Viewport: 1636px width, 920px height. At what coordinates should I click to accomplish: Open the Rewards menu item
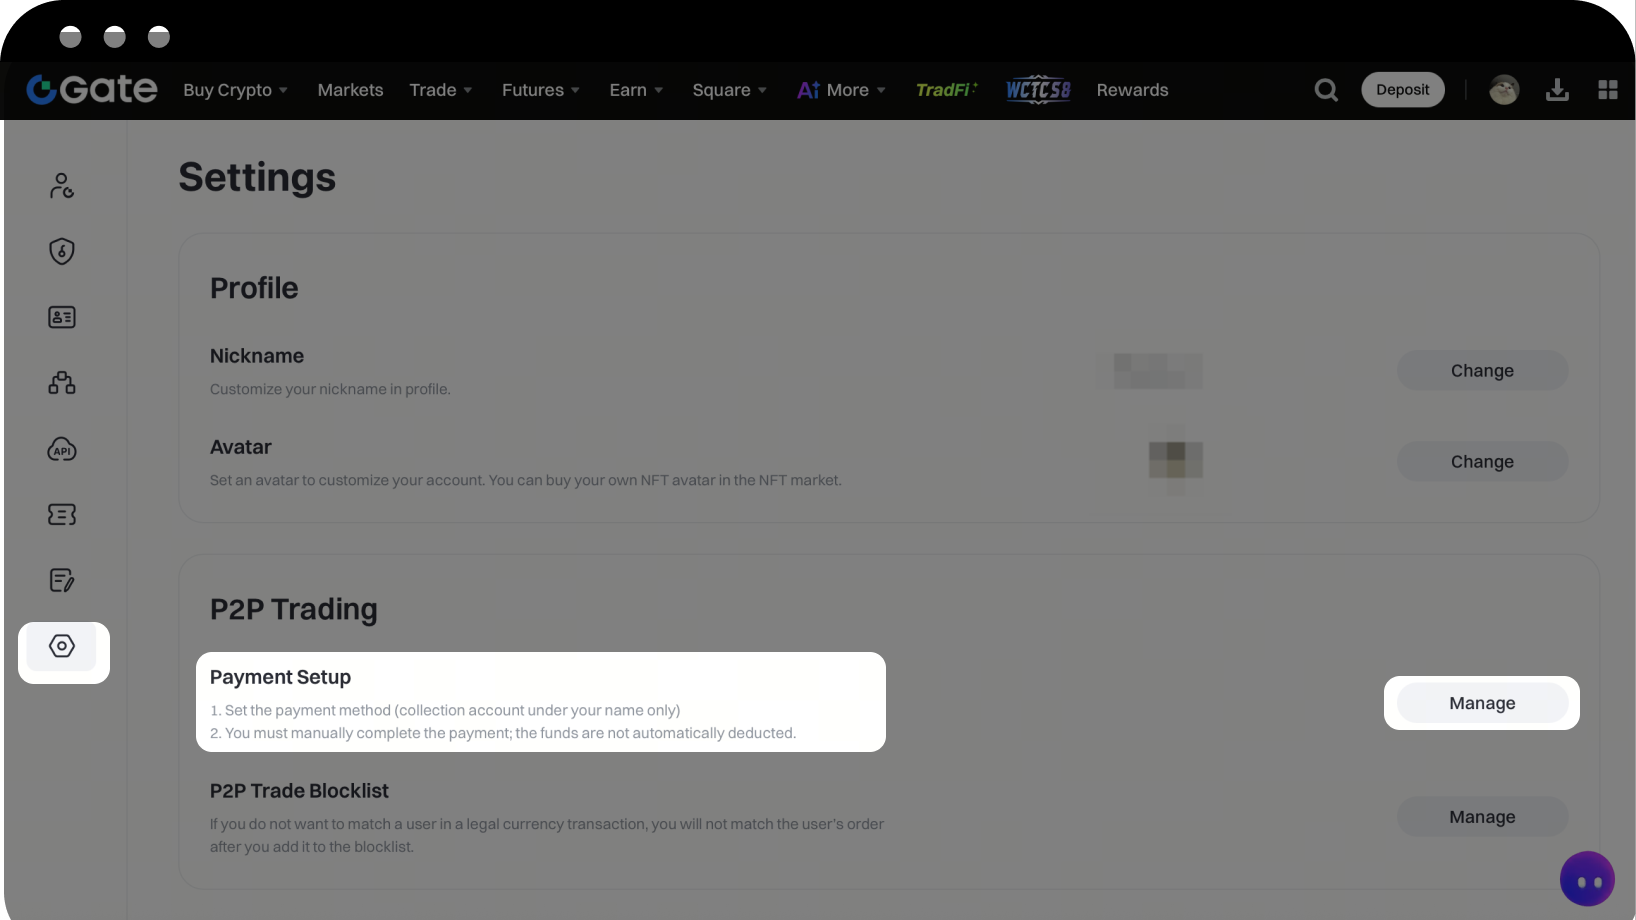[x=1132, y=90]
